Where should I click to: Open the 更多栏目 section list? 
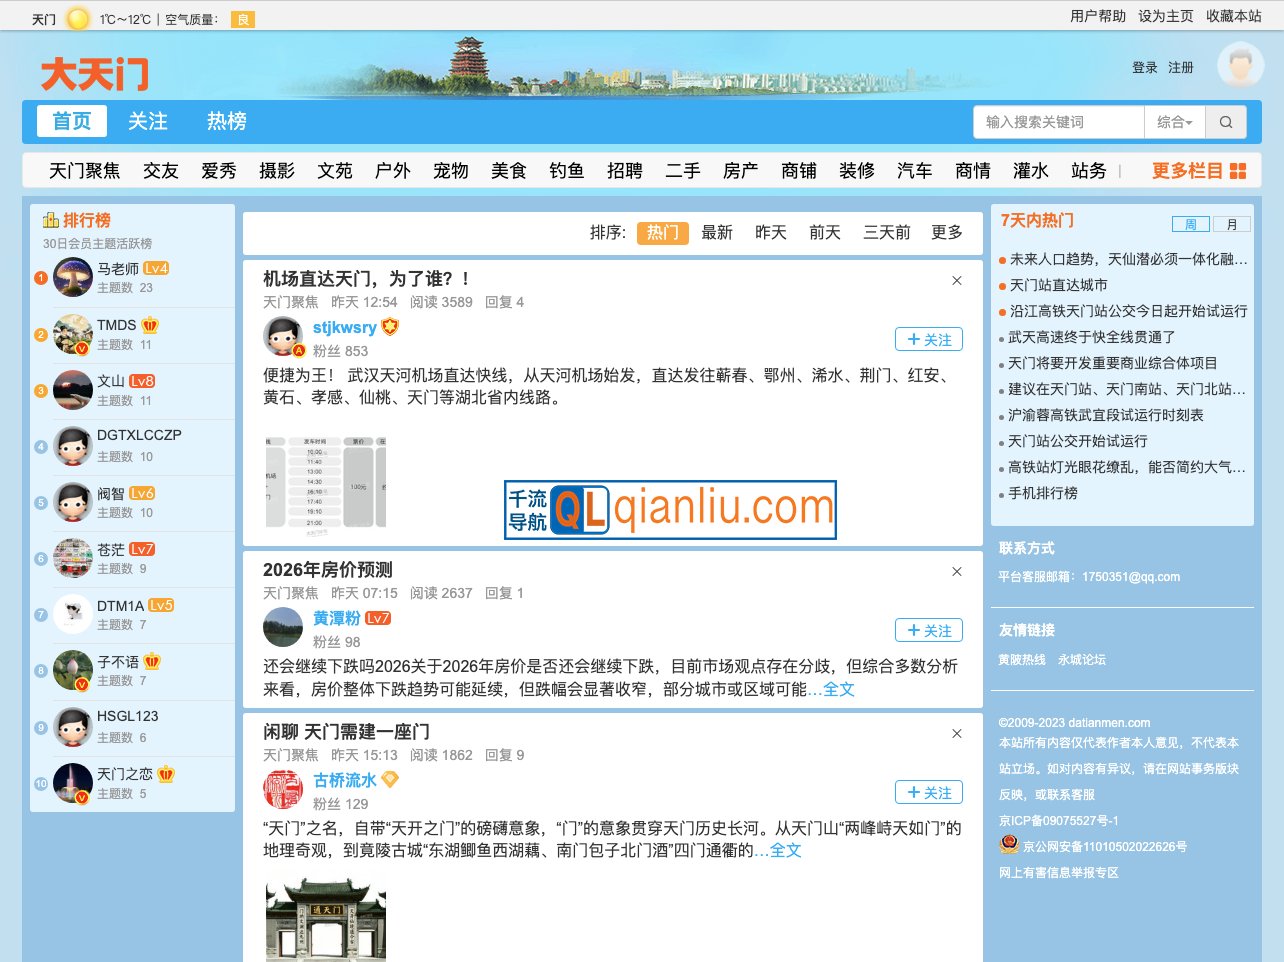pos(1198,170)
